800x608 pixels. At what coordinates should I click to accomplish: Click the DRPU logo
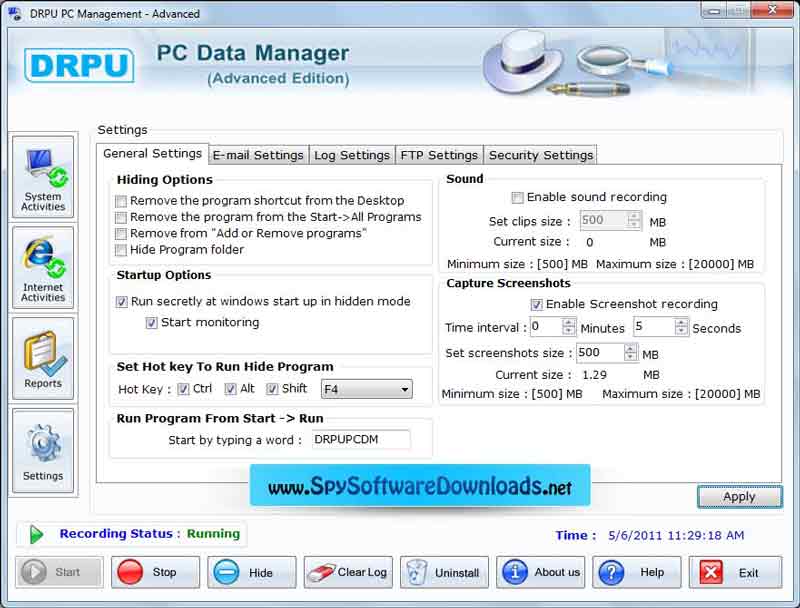[x=79, y=65]
